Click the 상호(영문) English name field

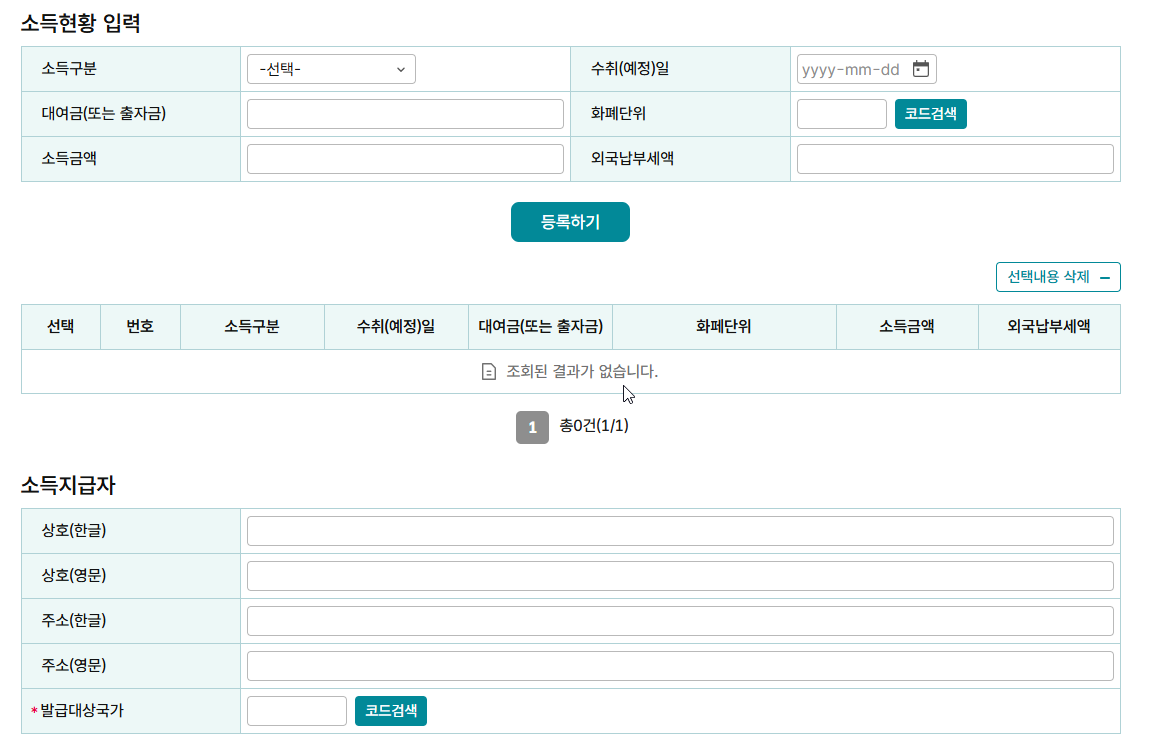coord(681,575)
